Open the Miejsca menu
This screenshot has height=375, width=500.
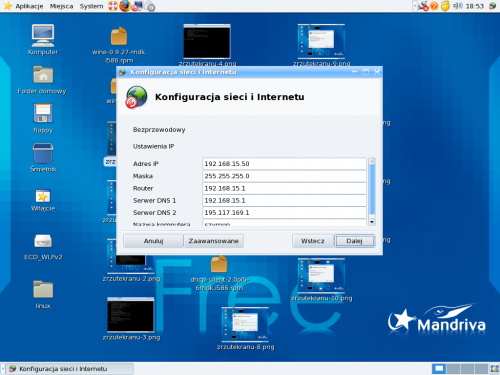pyautogui.click(x=61, y=6)
